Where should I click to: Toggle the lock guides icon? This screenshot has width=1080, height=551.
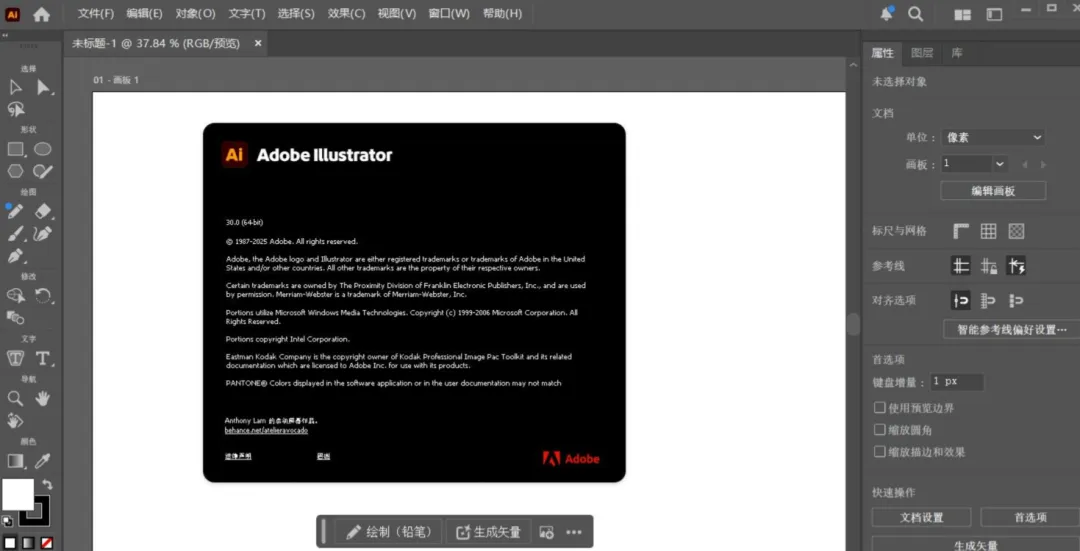tap(989, 265)
